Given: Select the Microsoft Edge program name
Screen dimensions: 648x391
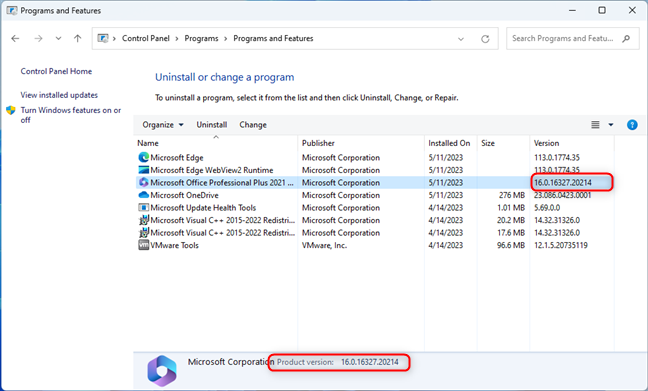Looking at the screenshot, I should coord(177,157).
